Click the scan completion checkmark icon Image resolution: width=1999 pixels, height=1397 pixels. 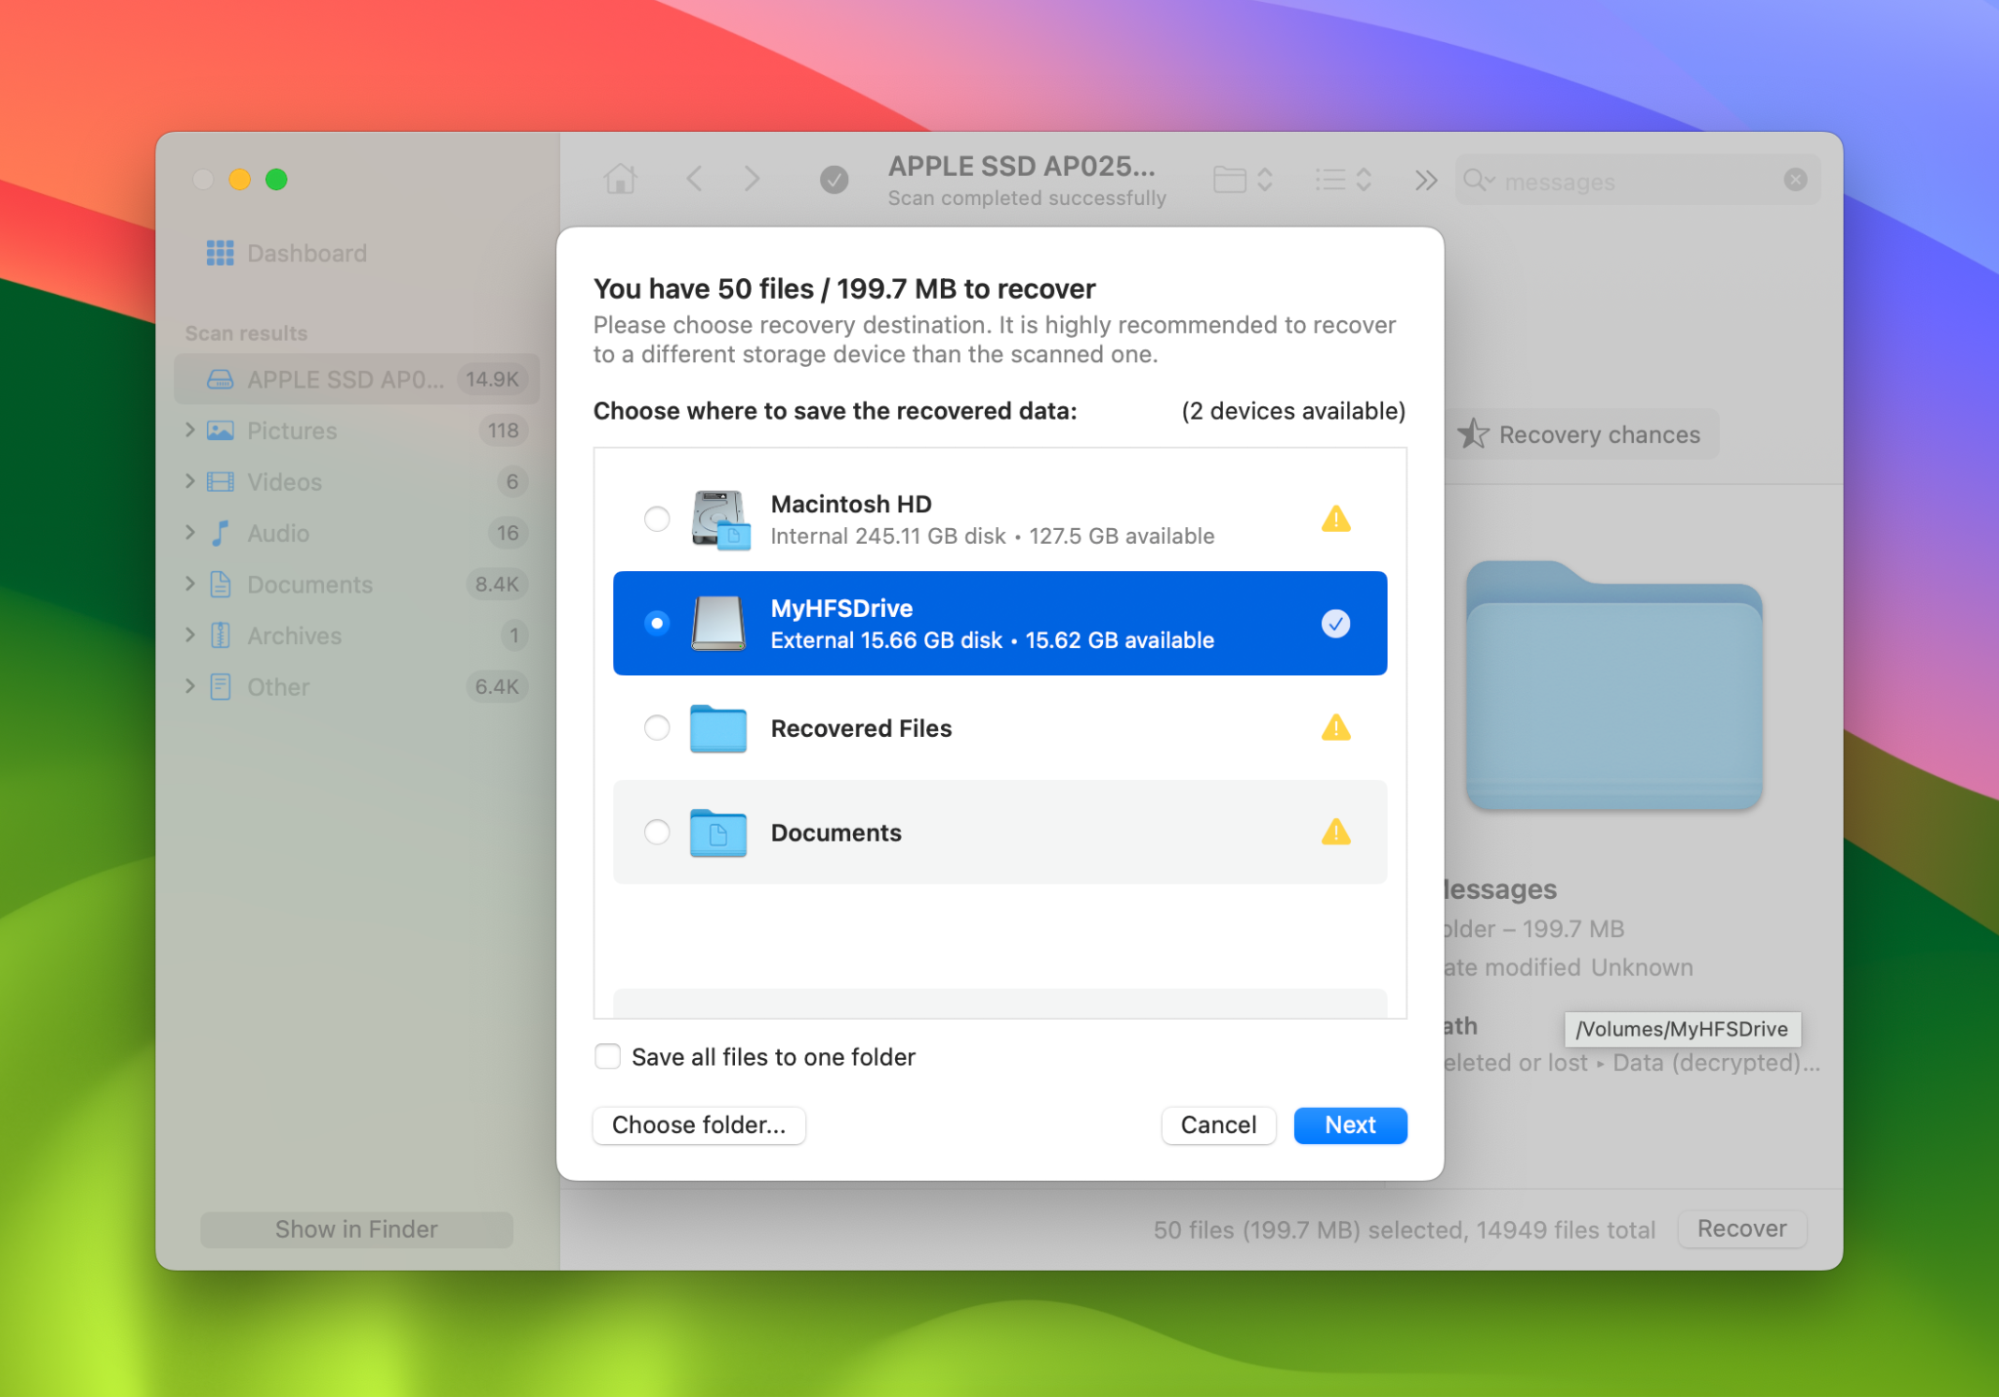835,178
